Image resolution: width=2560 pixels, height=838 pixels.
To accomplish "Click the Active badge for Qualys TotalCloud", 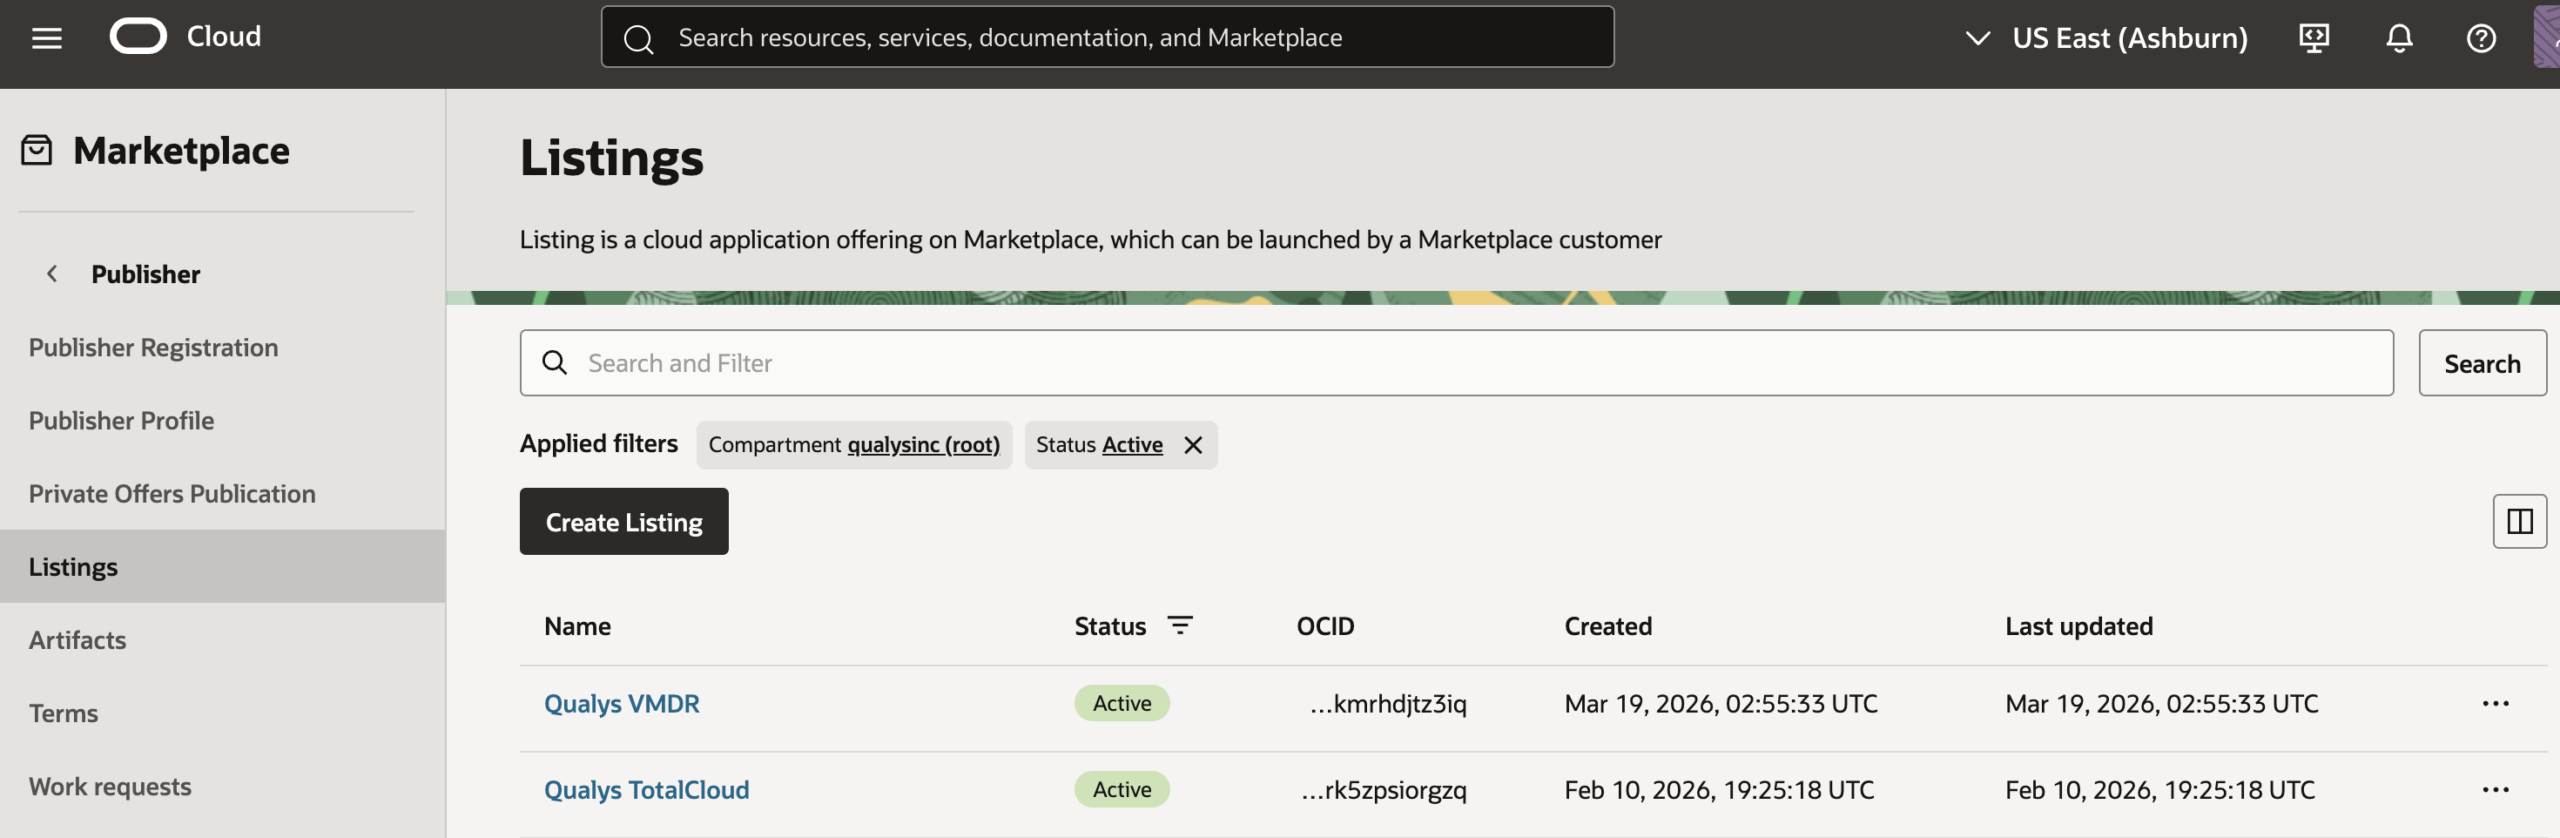I will 1122,790.
